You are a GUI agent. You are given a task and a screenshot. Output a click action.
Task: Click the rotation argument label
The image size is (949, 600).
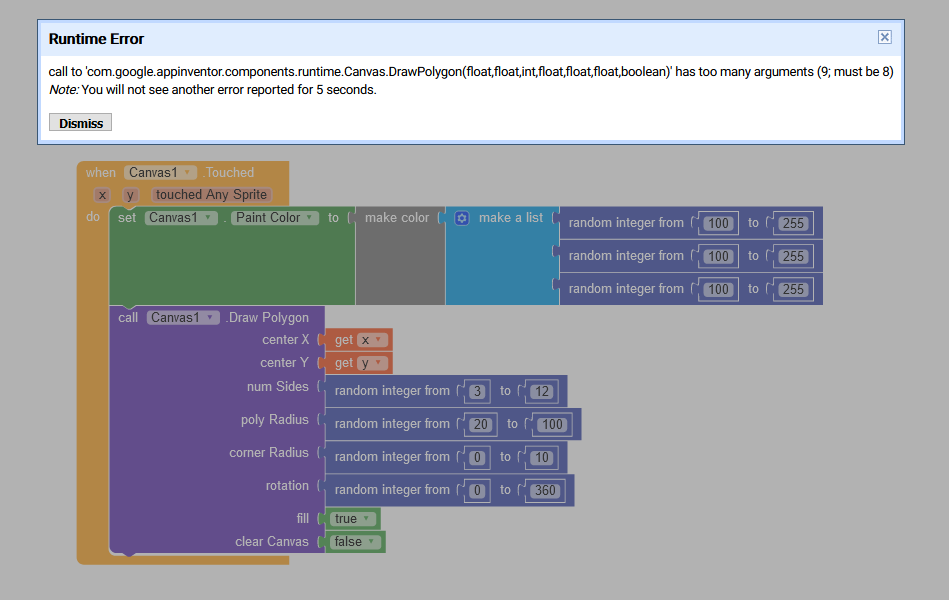[287, 486]
